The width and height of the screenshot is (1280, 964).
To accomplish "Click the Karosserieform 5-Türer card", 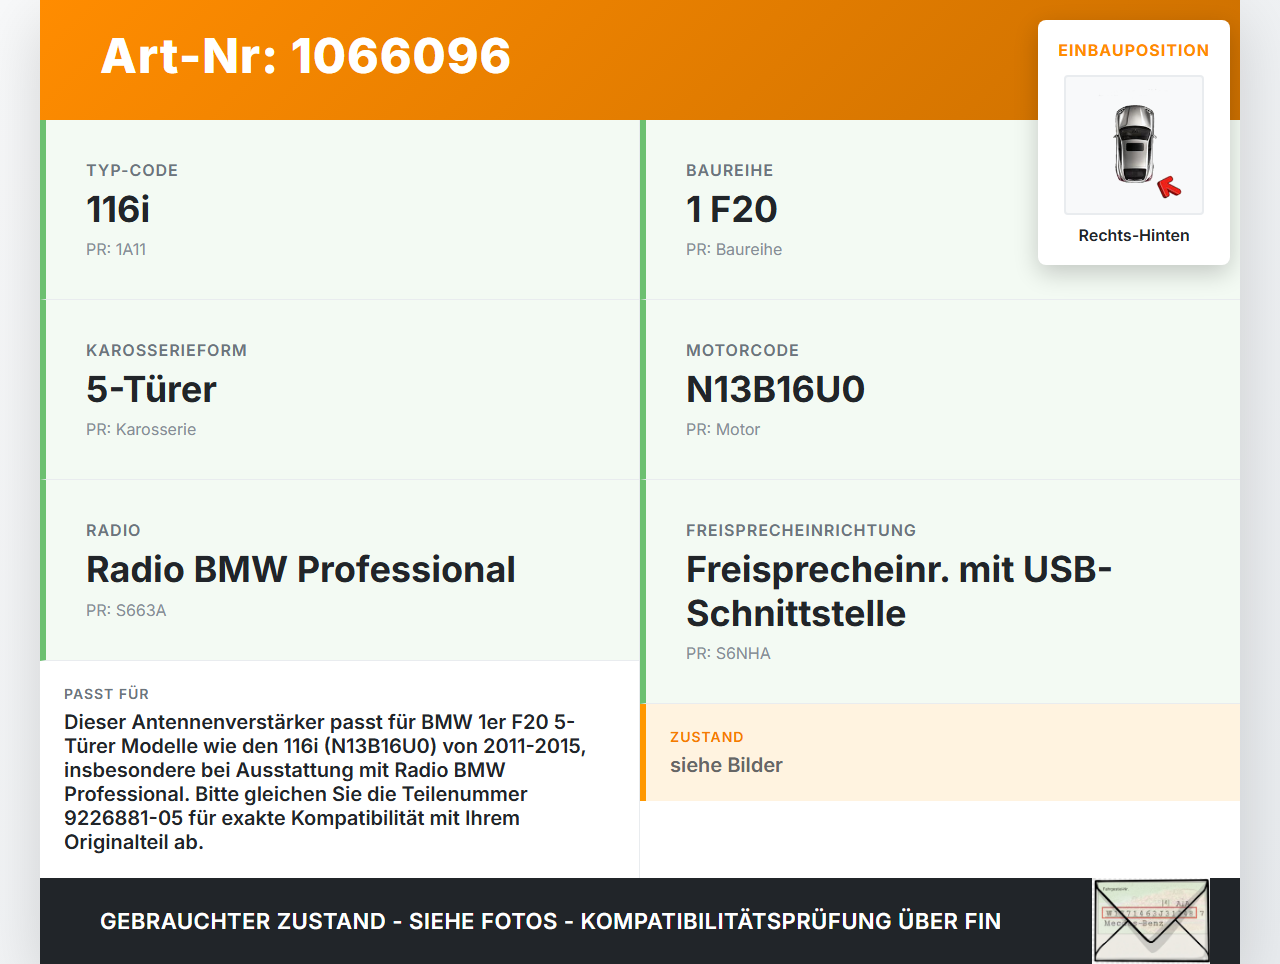I will coord(340,390).
